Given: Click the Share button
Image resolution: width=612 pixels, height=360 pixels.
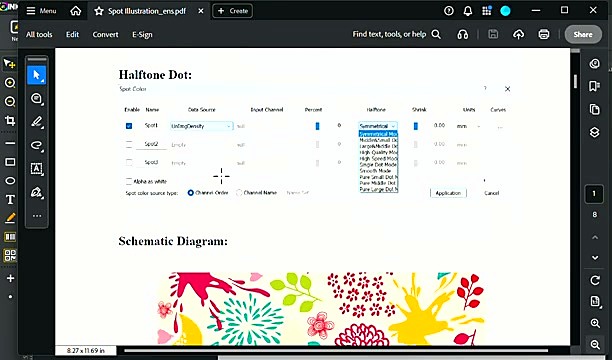Looking at the screenshot, I should 583,34.
